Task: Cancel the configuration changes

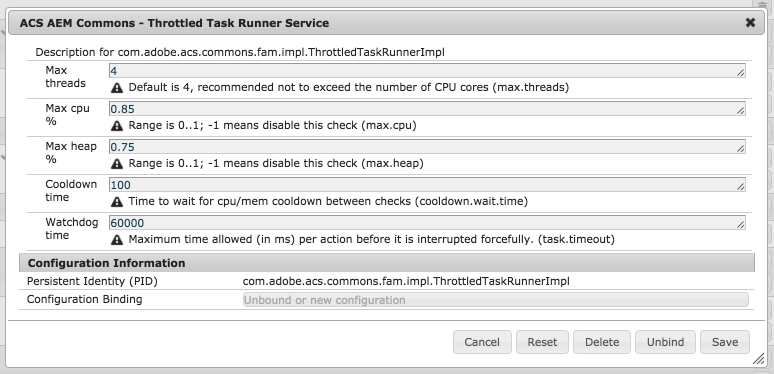Action: [482, 342]
